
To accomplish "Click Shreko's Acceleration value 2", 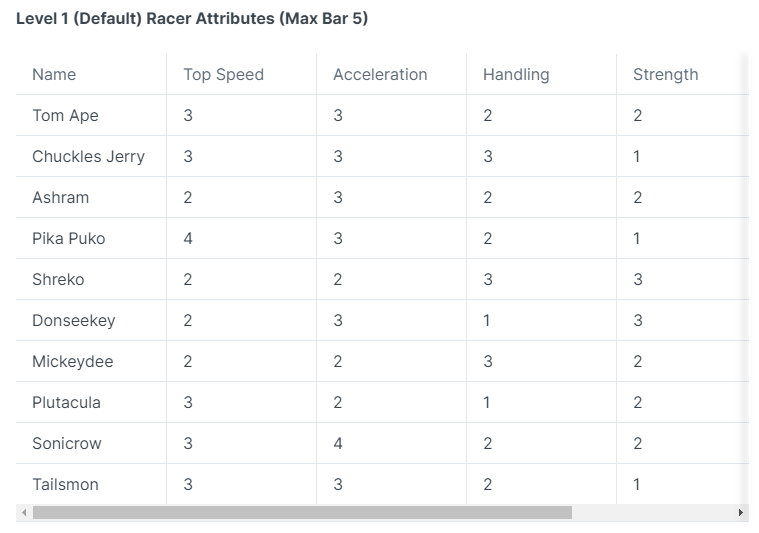I will 338,279.
